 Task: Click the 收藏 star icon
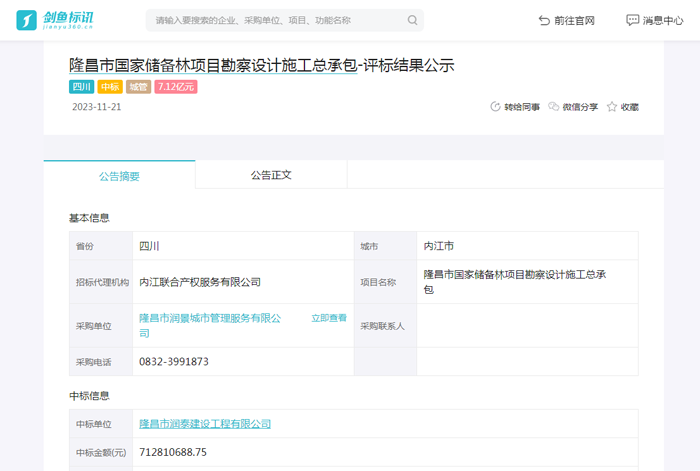[612, 107]
